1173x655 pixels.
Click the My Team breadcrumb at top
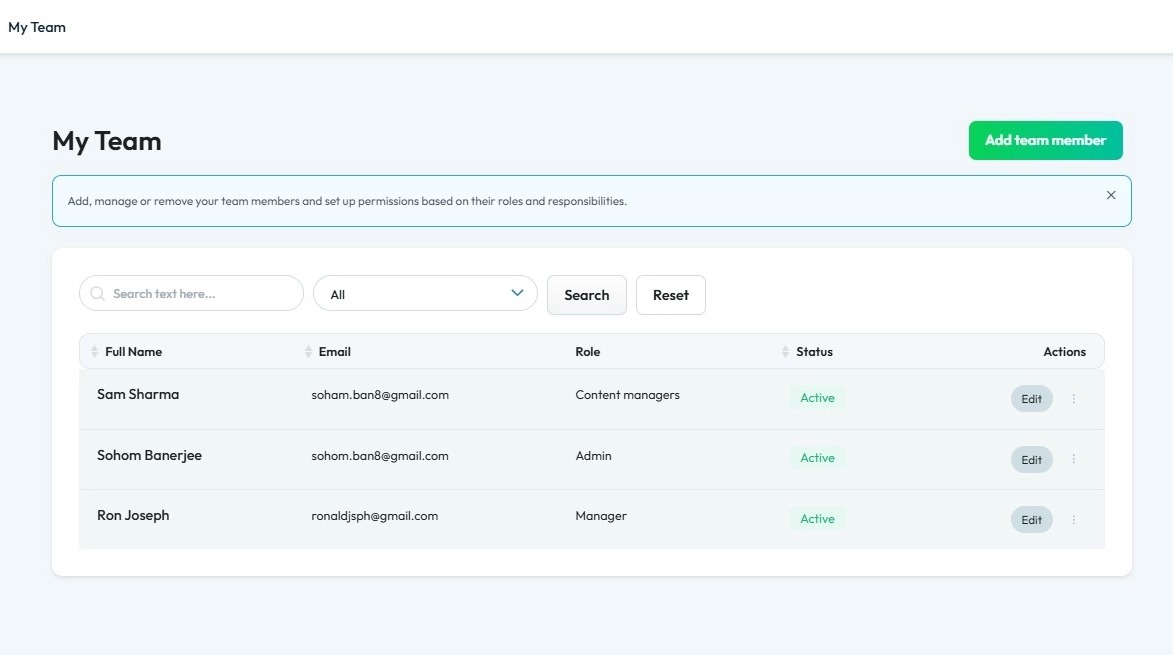(x=37, y=27)
